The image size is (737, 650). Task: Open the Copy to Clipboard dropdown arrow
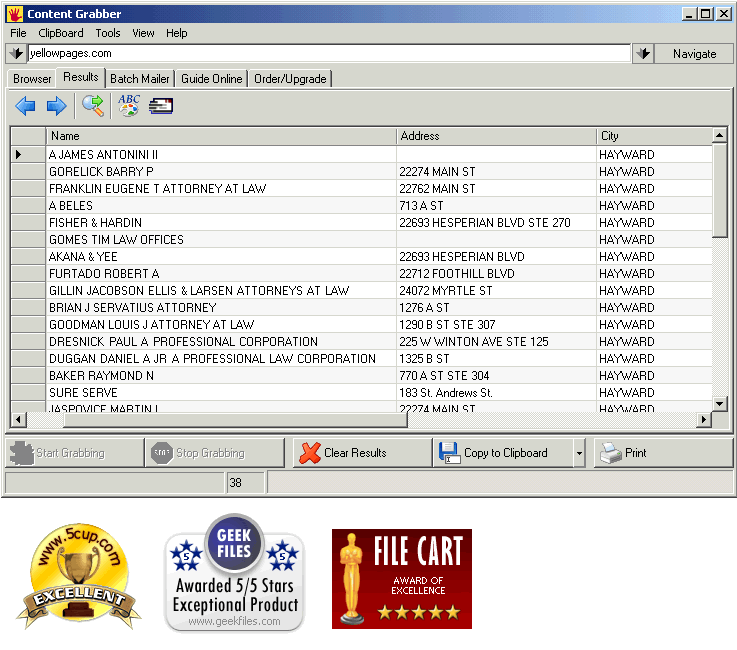[578, 453]
